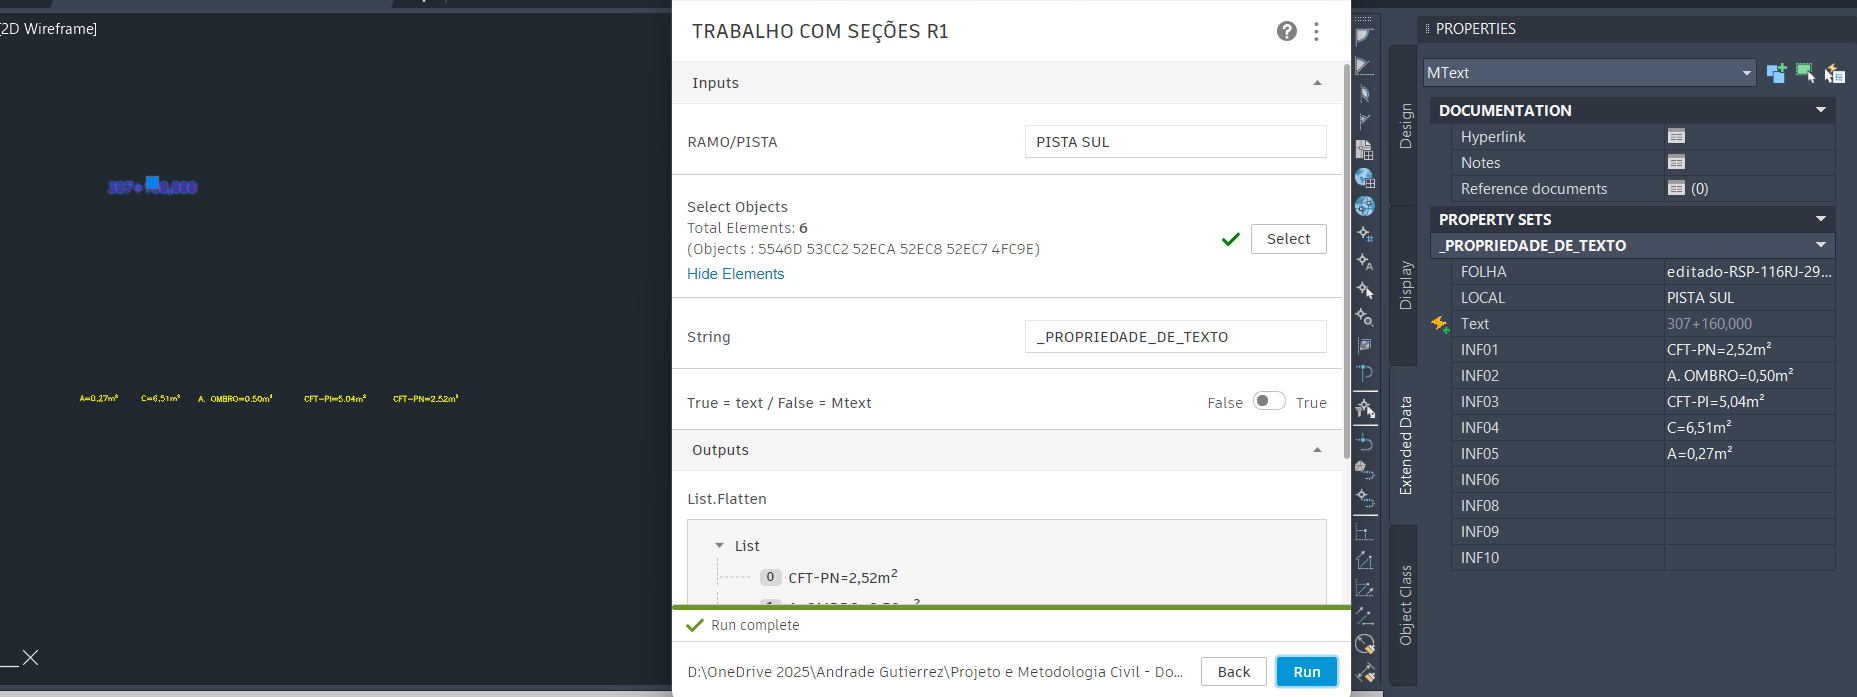Screen dimensions: 1857x697
Task: Collapse the List tree node
Action: 719,546
